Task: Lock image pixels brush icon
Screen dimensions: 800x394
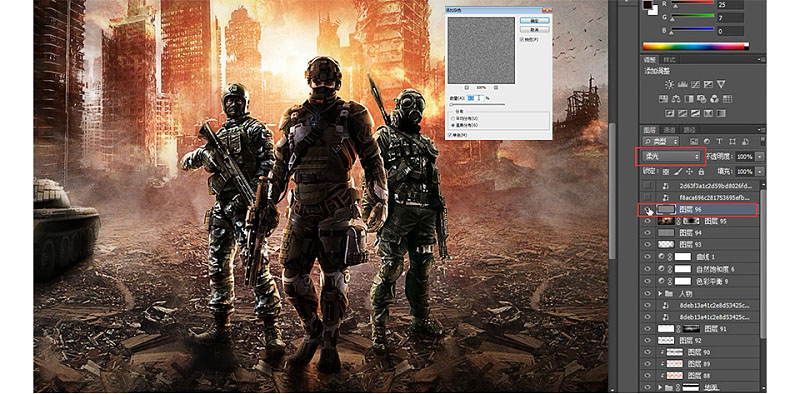Action: 678,171
